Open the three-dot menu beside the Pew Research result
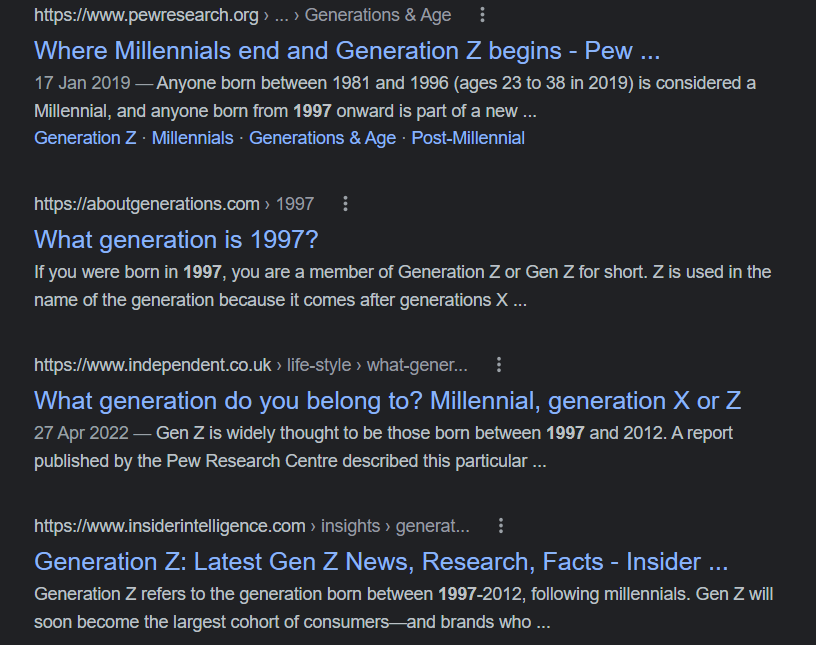The image size is (816, 645). pyautogui.click(x=483, y=15)
